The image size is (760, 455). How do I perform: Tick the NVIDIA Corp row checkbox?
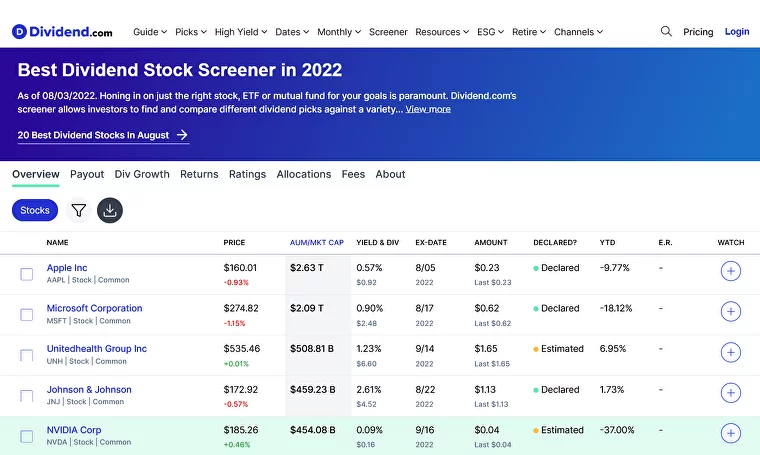[27, 436]
